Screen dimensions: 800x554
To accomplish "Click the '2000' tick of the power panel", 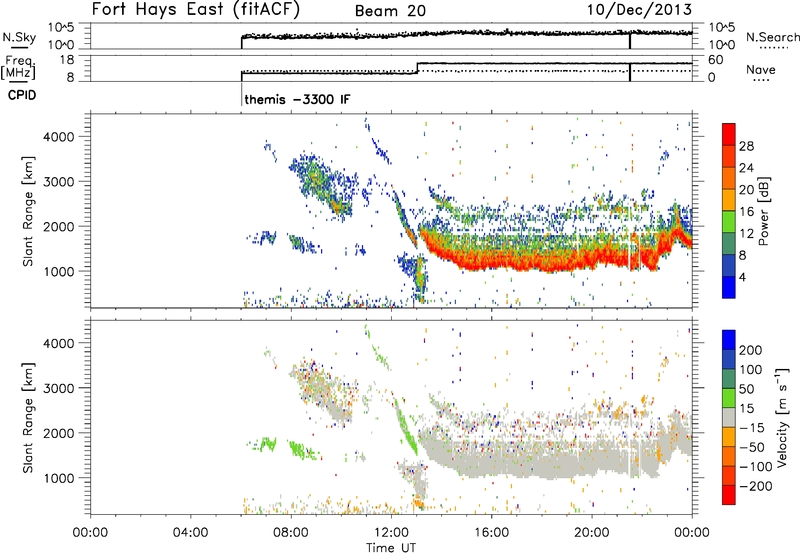I will 58,226.
